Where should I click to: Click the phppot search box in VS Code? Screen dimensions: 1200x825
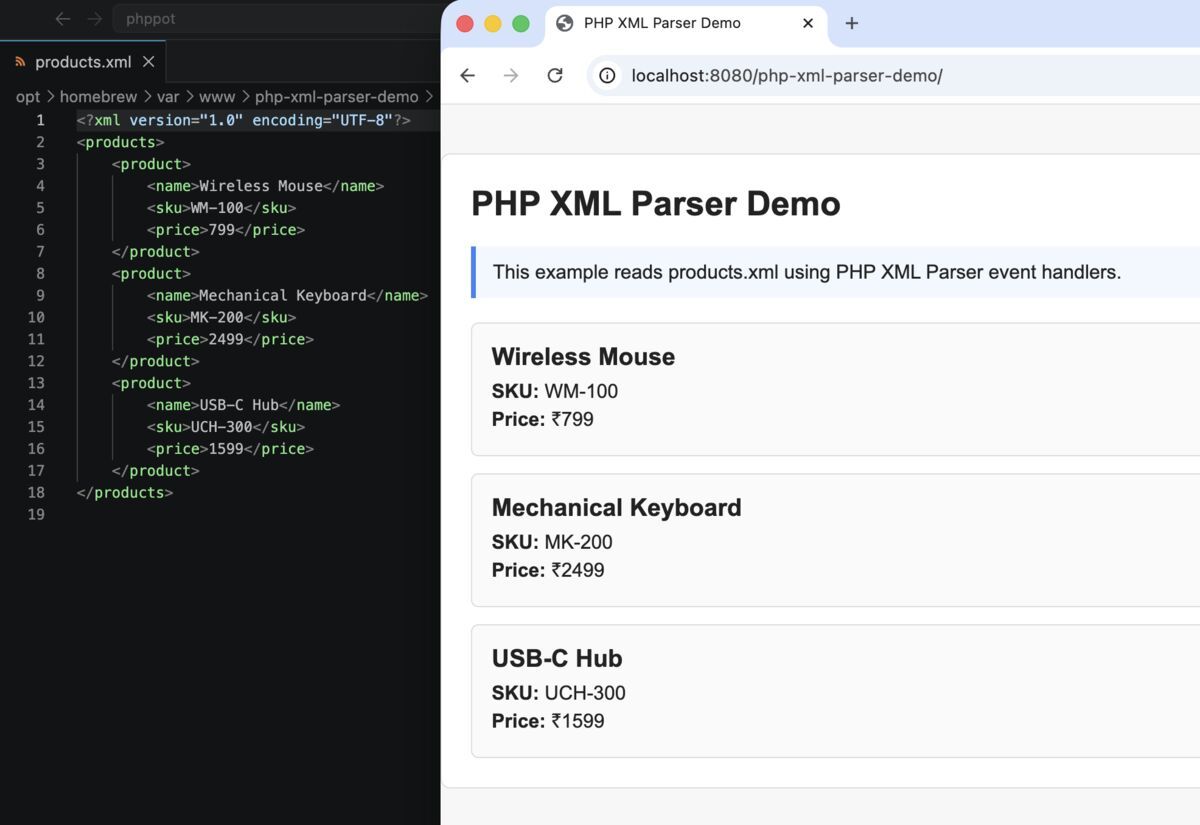pyautogui.click(x=277, y=19)
